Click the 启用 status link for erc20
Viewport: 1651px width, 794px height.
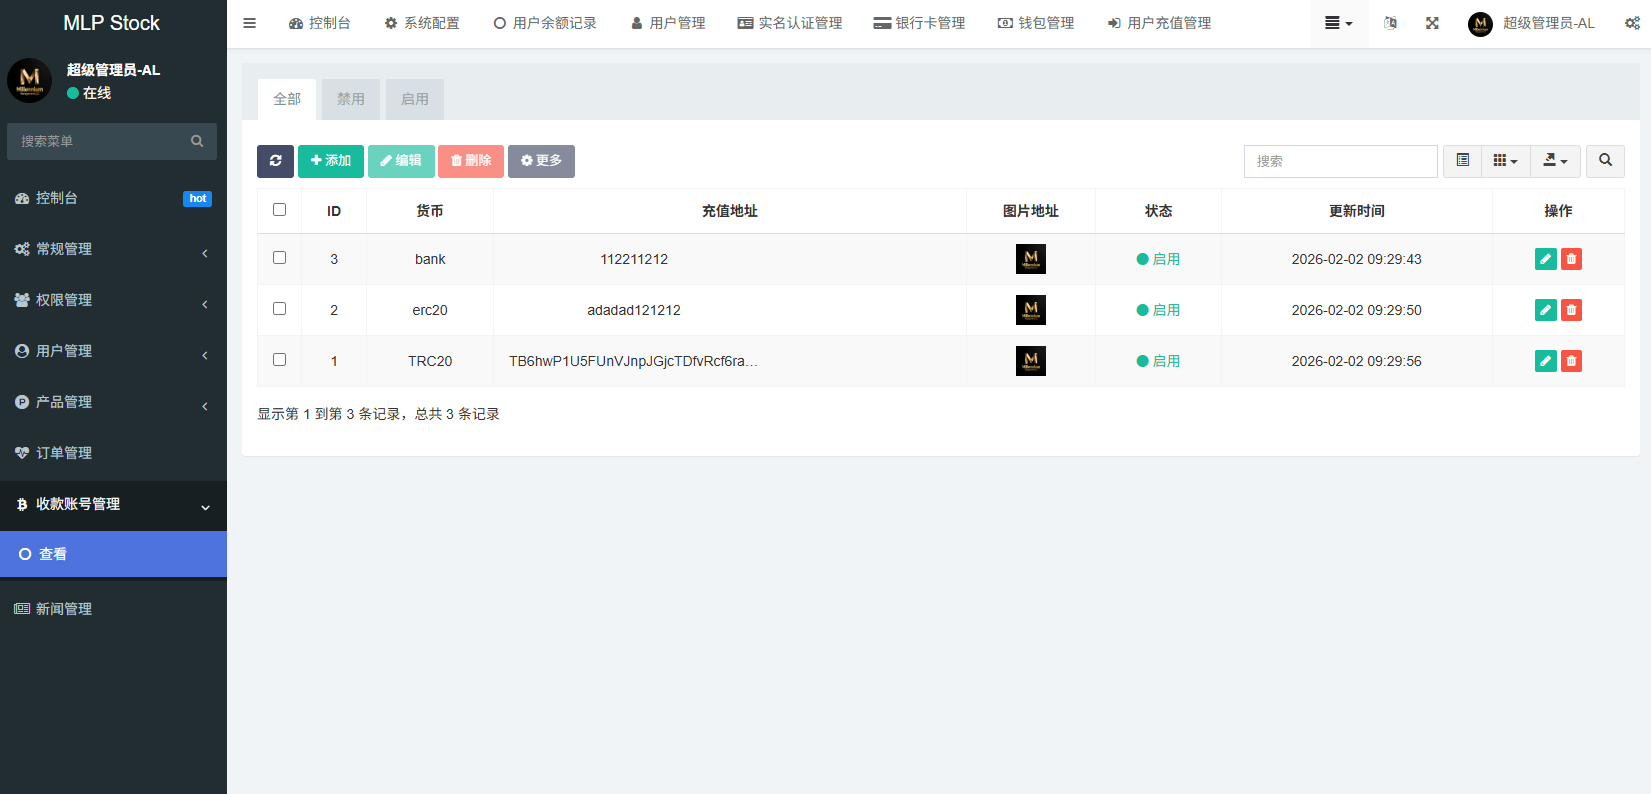coord(1166,310)
